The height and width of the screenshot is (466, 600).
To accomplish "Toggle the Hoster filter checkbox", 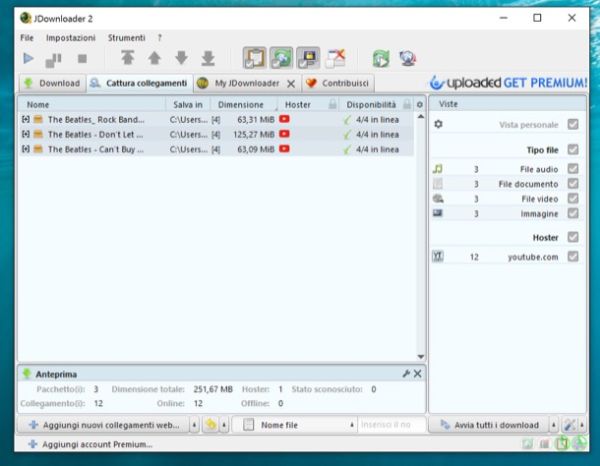I will [573, 237].
